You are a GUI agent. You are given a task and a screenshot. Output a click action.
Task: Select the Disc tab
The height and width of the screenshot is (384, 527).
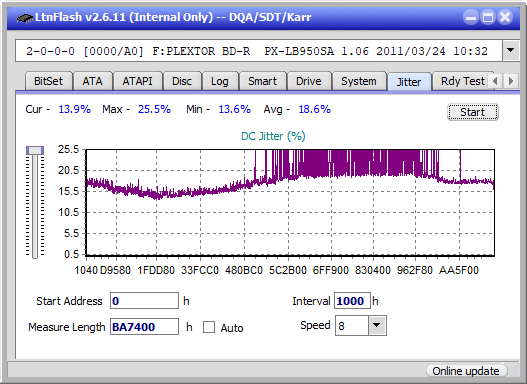(x=182, y=81)
